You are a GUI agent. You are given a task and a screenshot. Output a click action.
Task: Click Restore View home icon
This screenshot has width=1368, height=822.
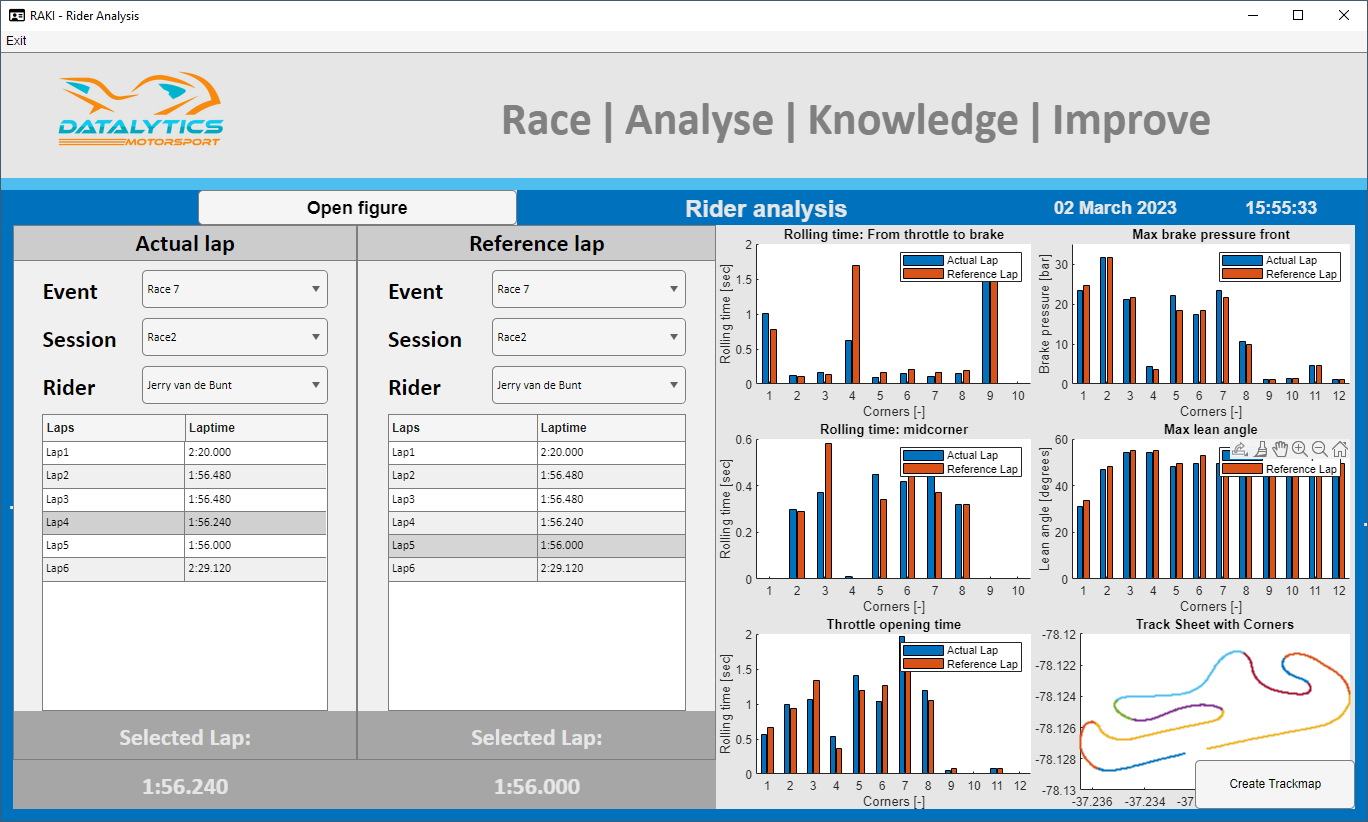point(1340,450)
